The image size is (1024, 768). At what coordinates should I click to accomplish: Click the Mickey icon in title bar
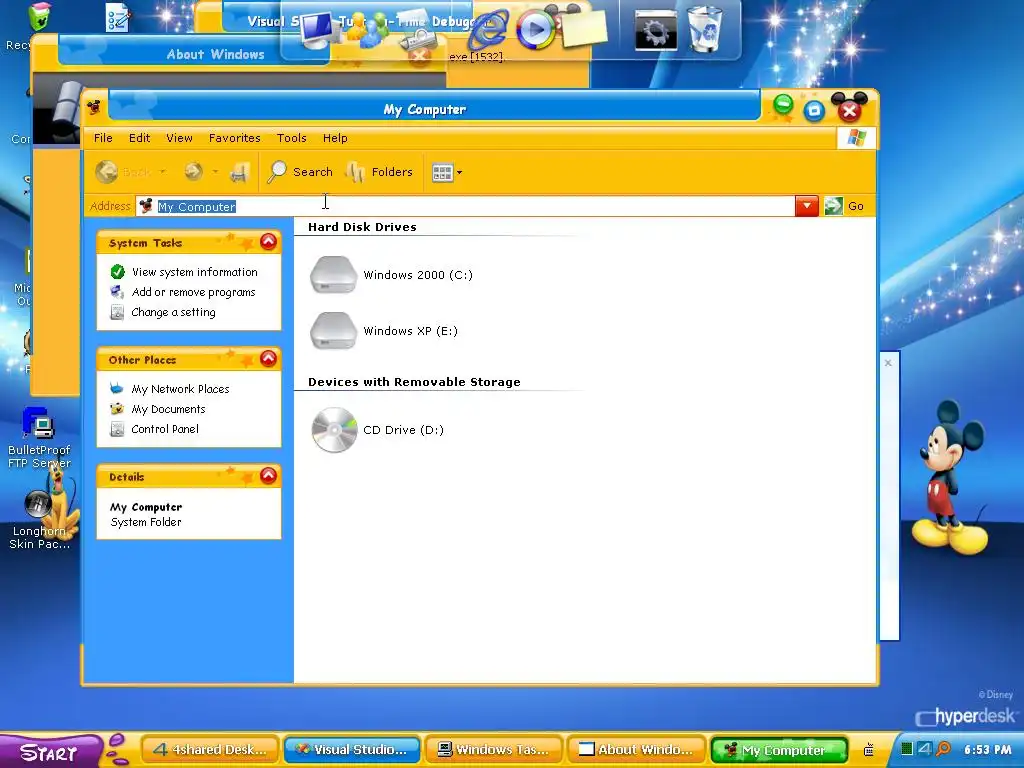(94, 107)
